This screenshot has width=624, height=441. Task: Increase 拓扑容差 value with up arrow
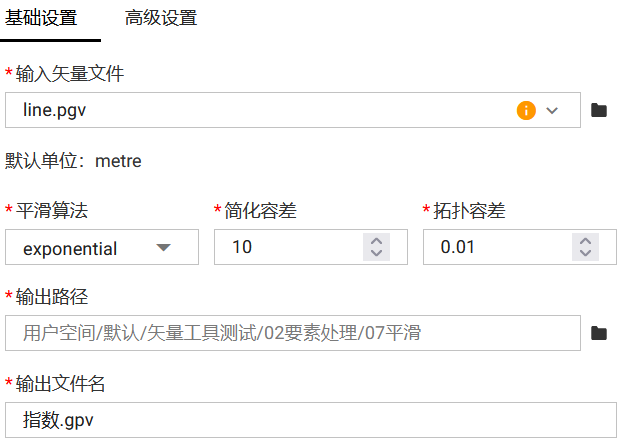[585, 241]
